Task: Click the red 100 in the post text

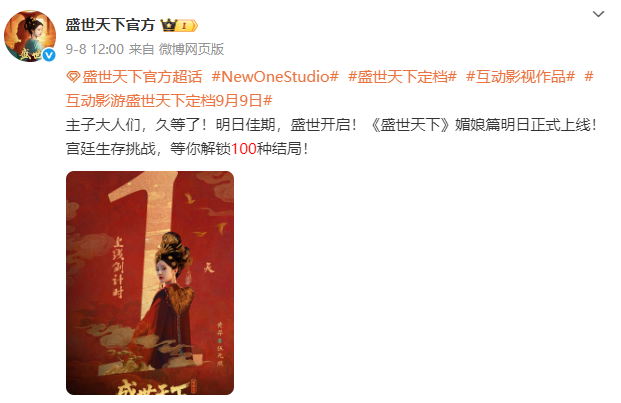Action: click(244, 149)
